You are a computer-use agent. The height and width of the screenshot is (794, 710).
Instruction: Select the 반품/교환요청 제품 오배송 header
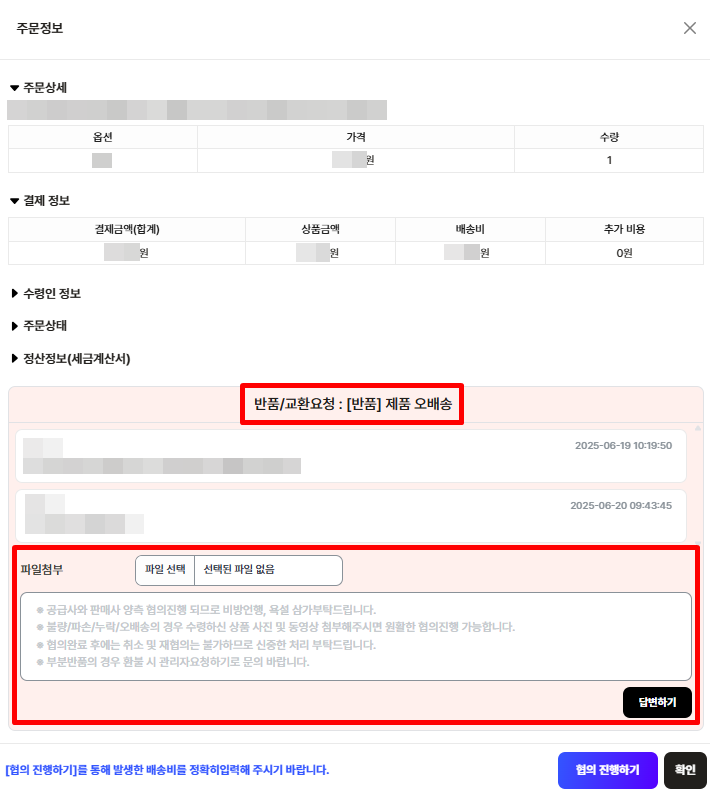pos(352,404)
